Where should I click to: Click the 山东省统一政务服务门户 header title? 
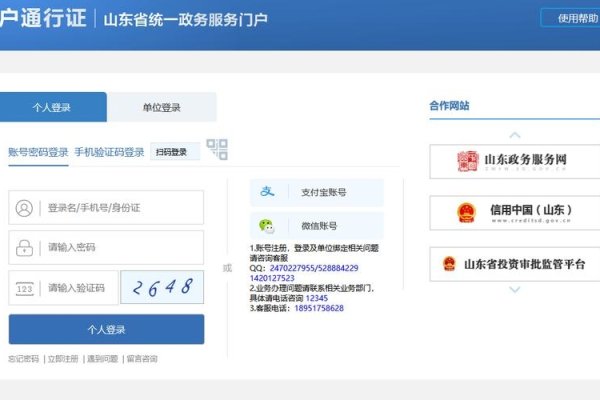click(x=186, y=20)
